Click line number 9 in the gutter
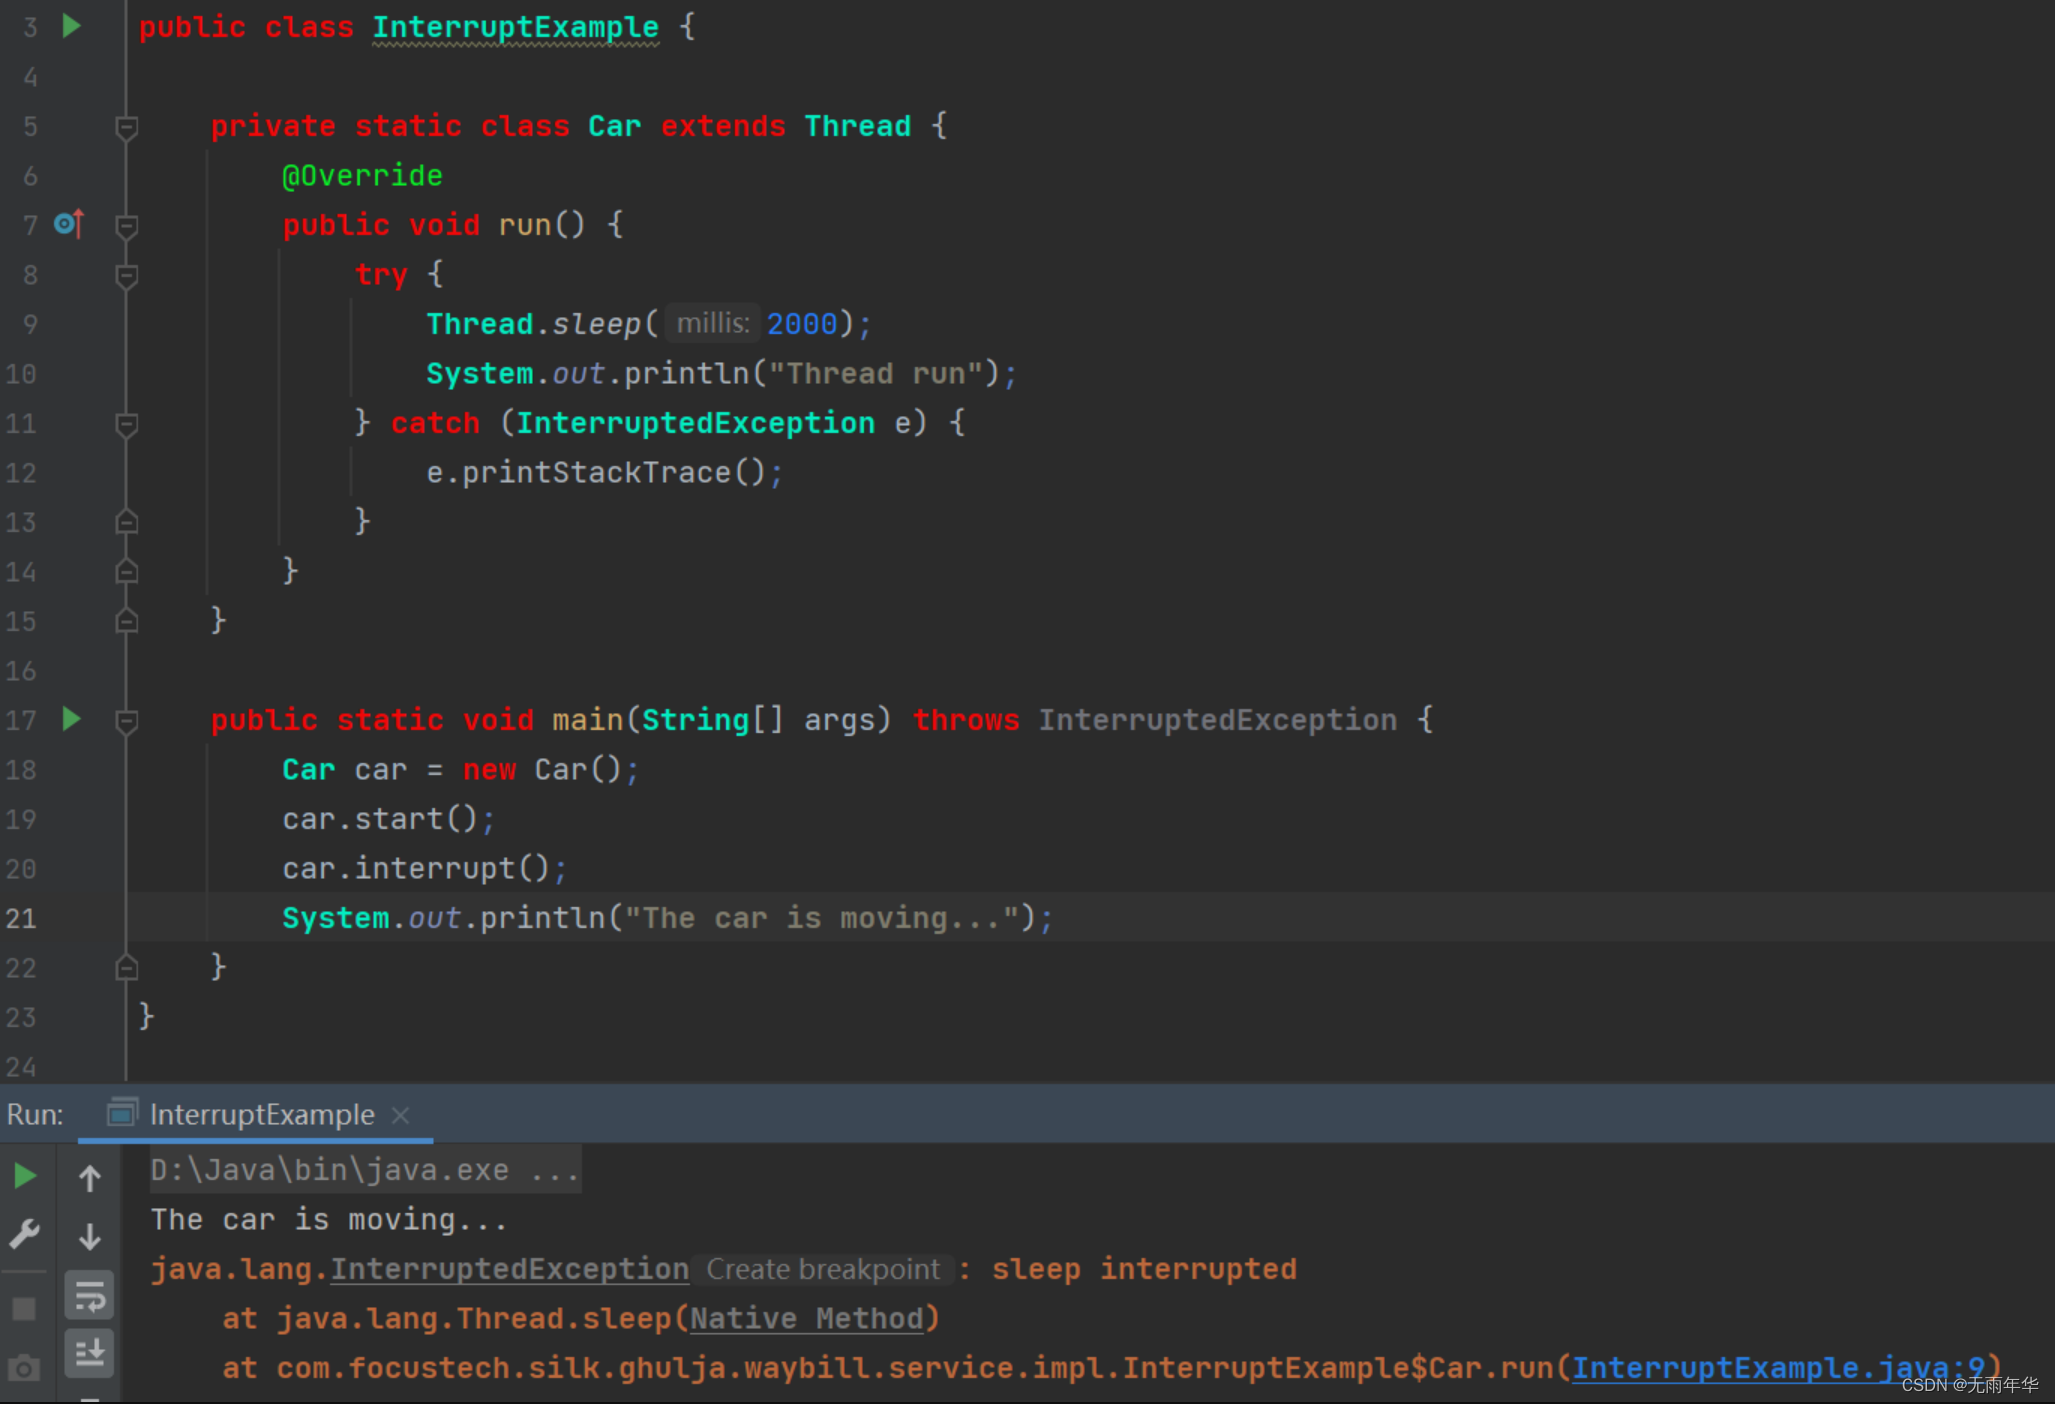2055x1404 pixels. tap(30, 324)
